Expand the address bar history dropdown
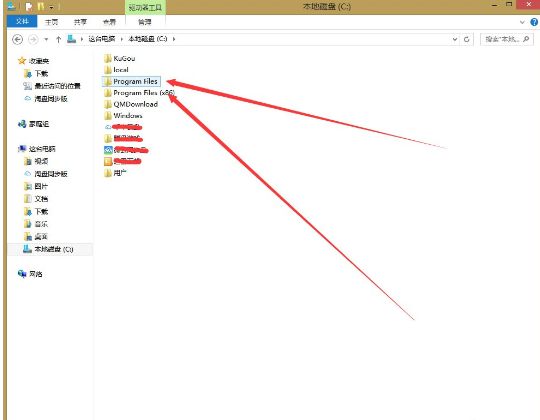 [455, 39]
